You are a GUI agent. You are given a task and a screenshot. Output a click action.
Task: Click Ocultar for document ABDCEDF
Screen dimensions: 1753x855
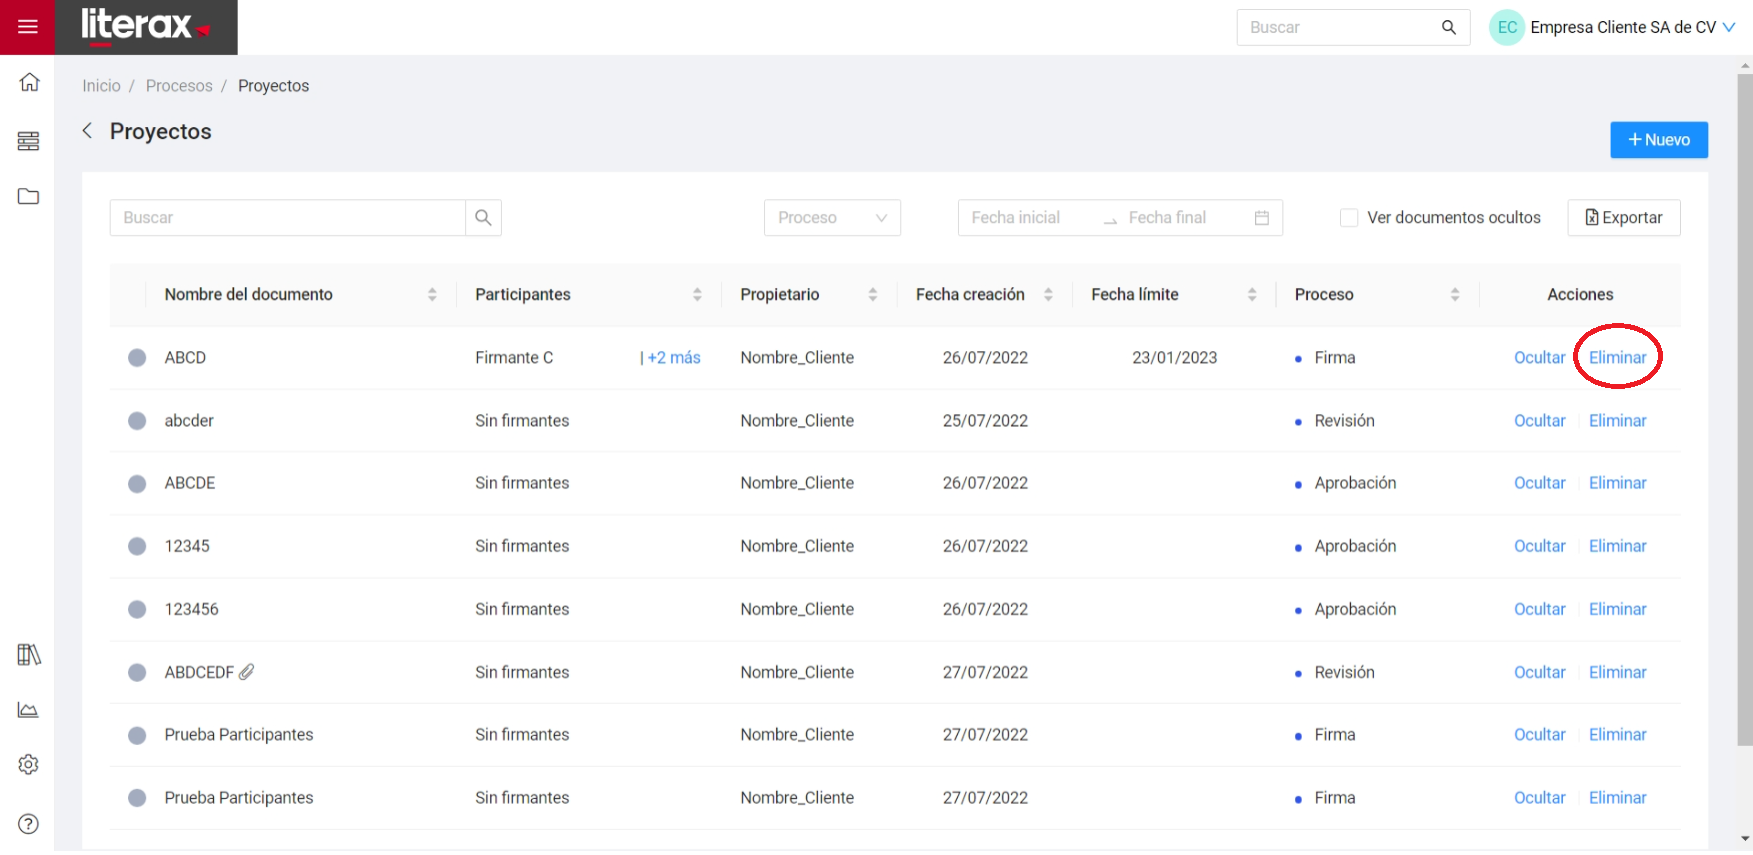pyautogui.click(x=1539, y=671)
